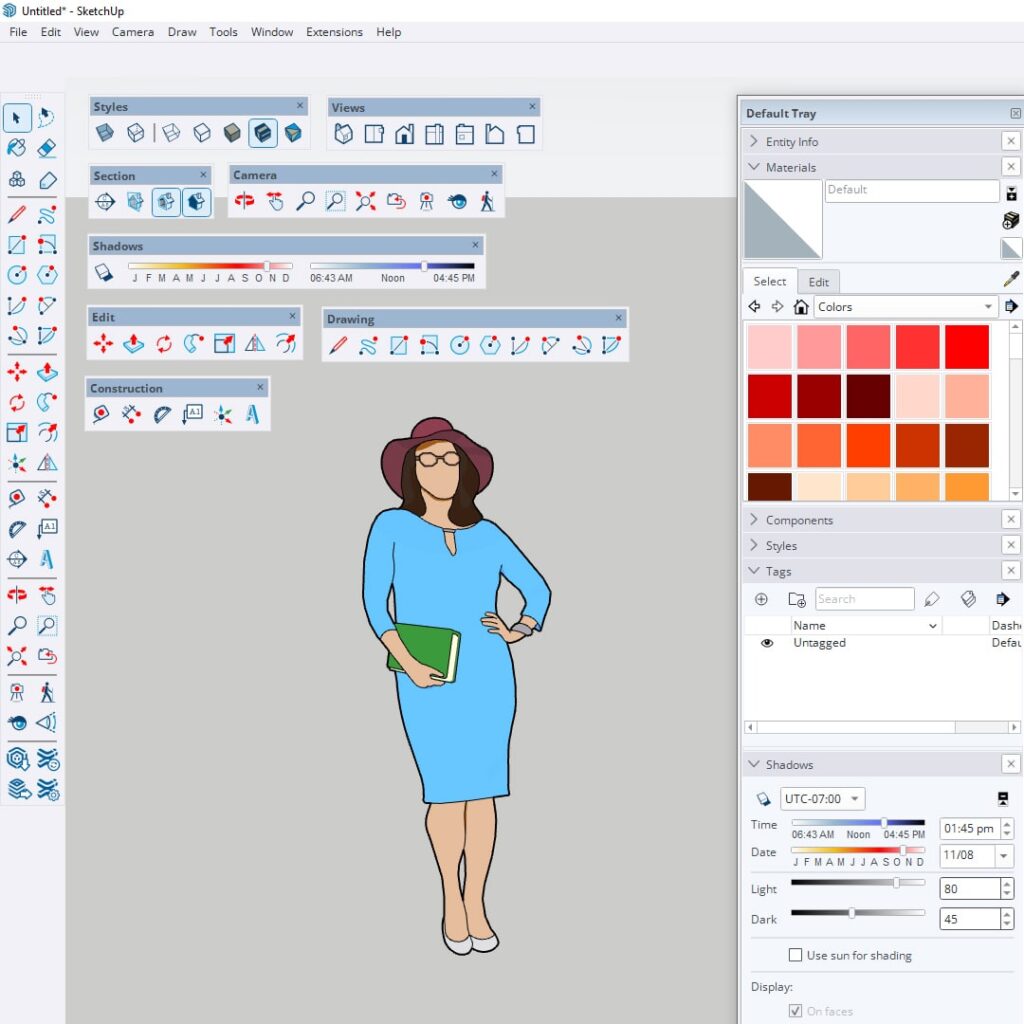Screen dimensions: 1024x1024
Task: Click the tag Search input field
Action: pos(864,599)
